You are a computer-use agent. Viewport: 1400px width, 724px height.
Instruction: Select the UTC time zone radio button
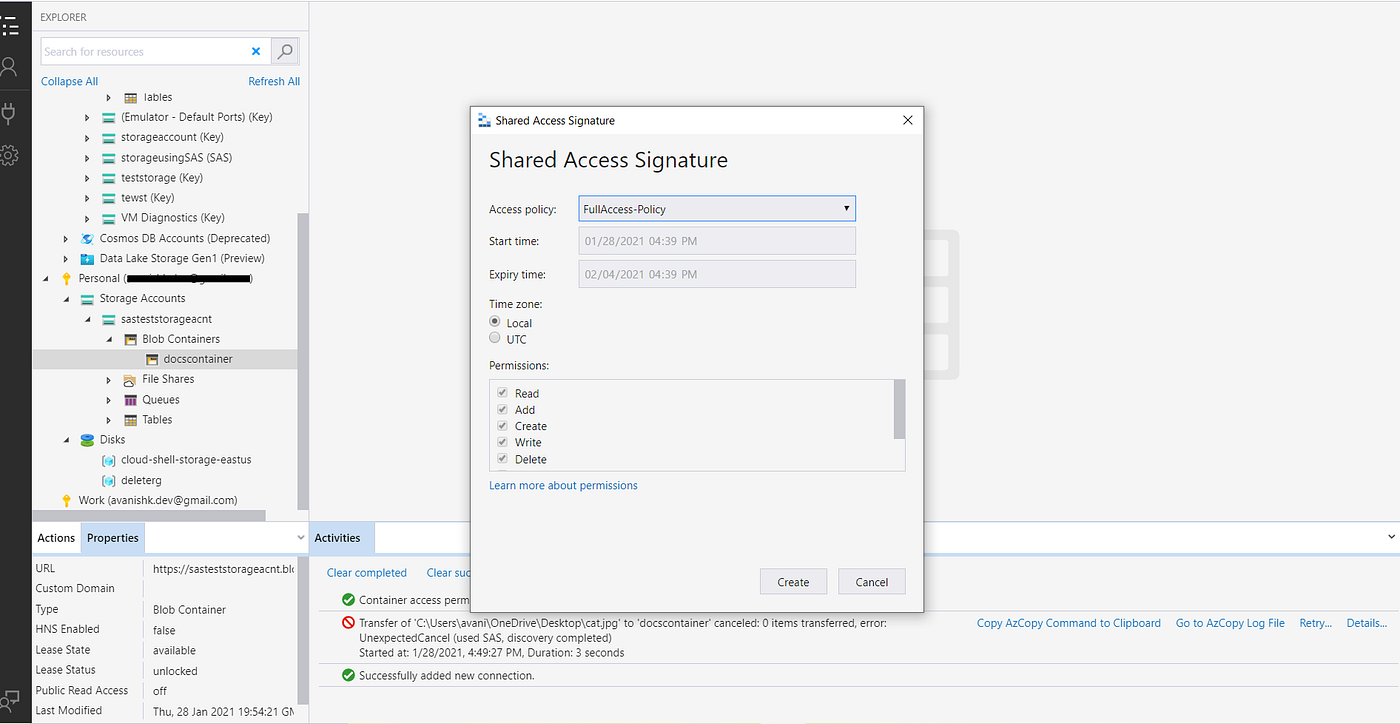pos(495,337)
